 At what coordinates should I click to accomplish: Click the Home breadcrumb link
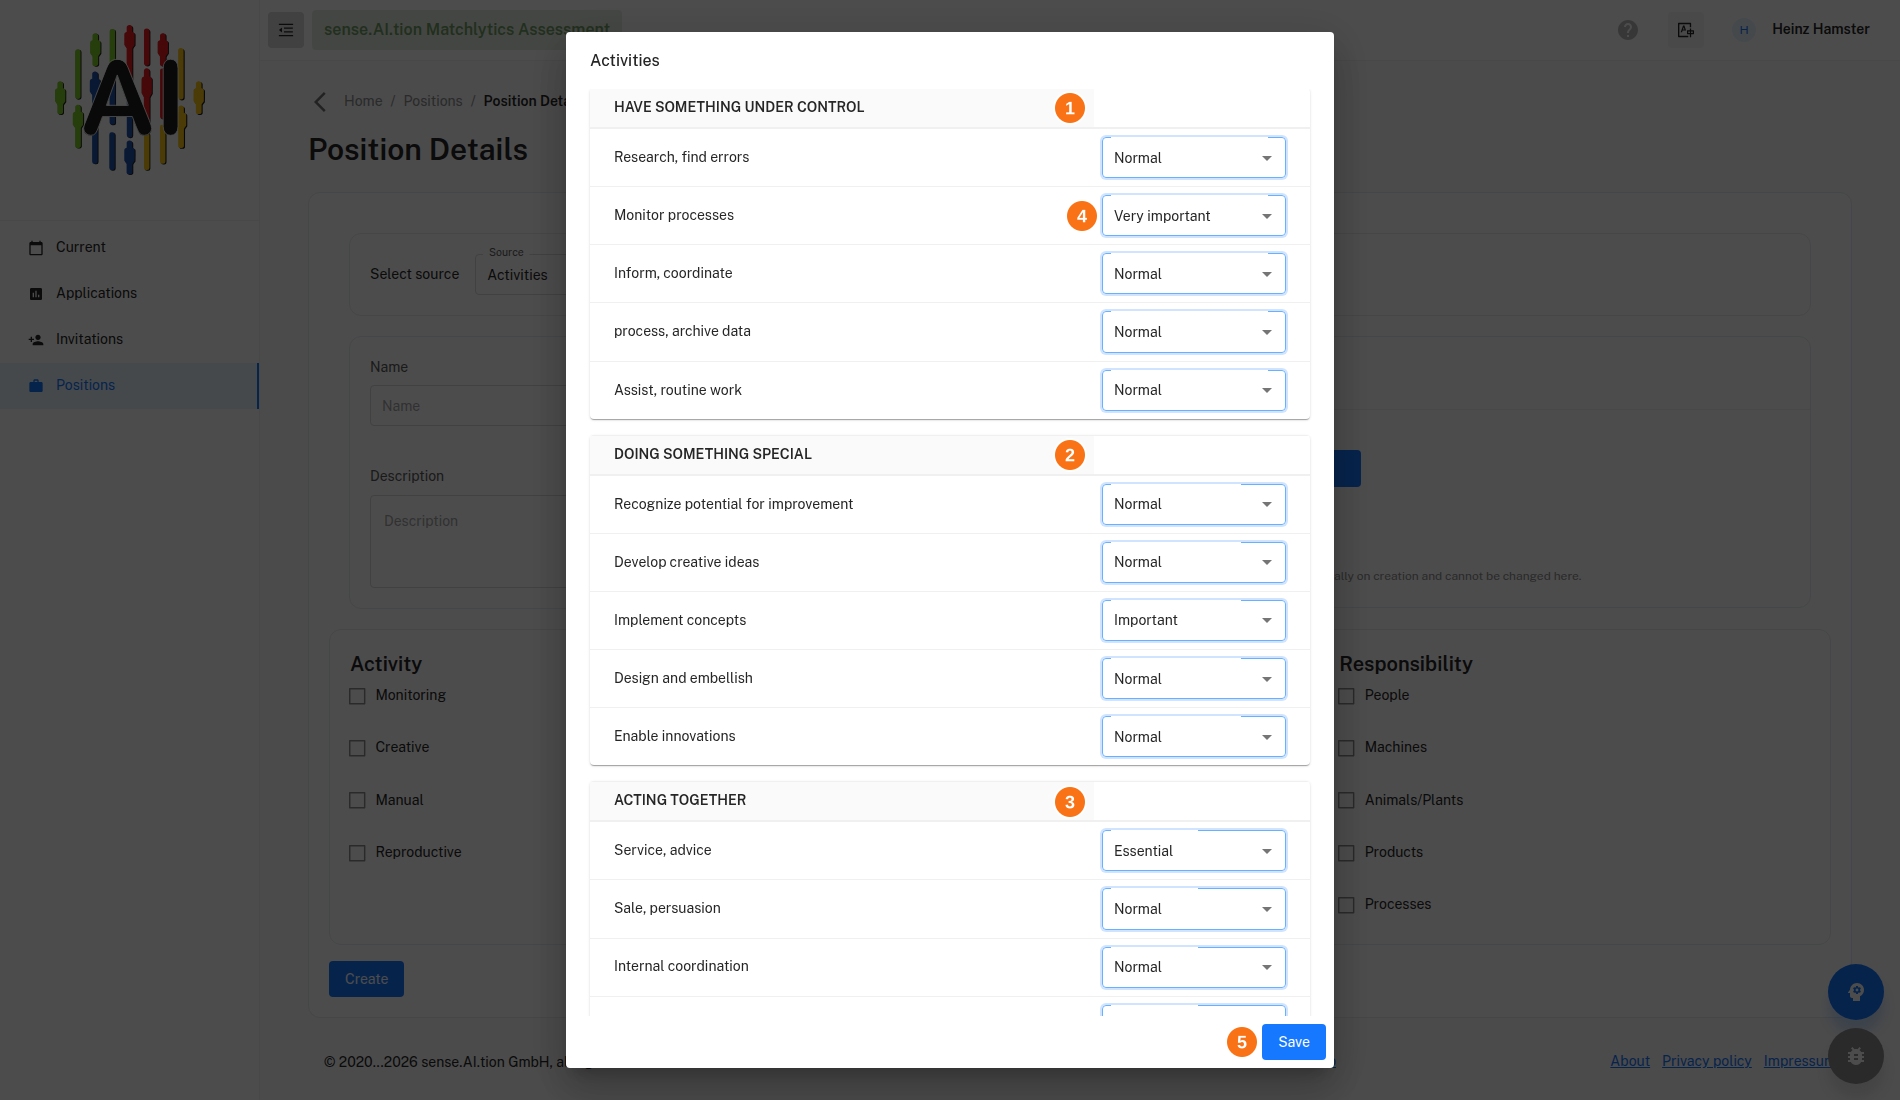pyautogui.click(x=363, y=101)
